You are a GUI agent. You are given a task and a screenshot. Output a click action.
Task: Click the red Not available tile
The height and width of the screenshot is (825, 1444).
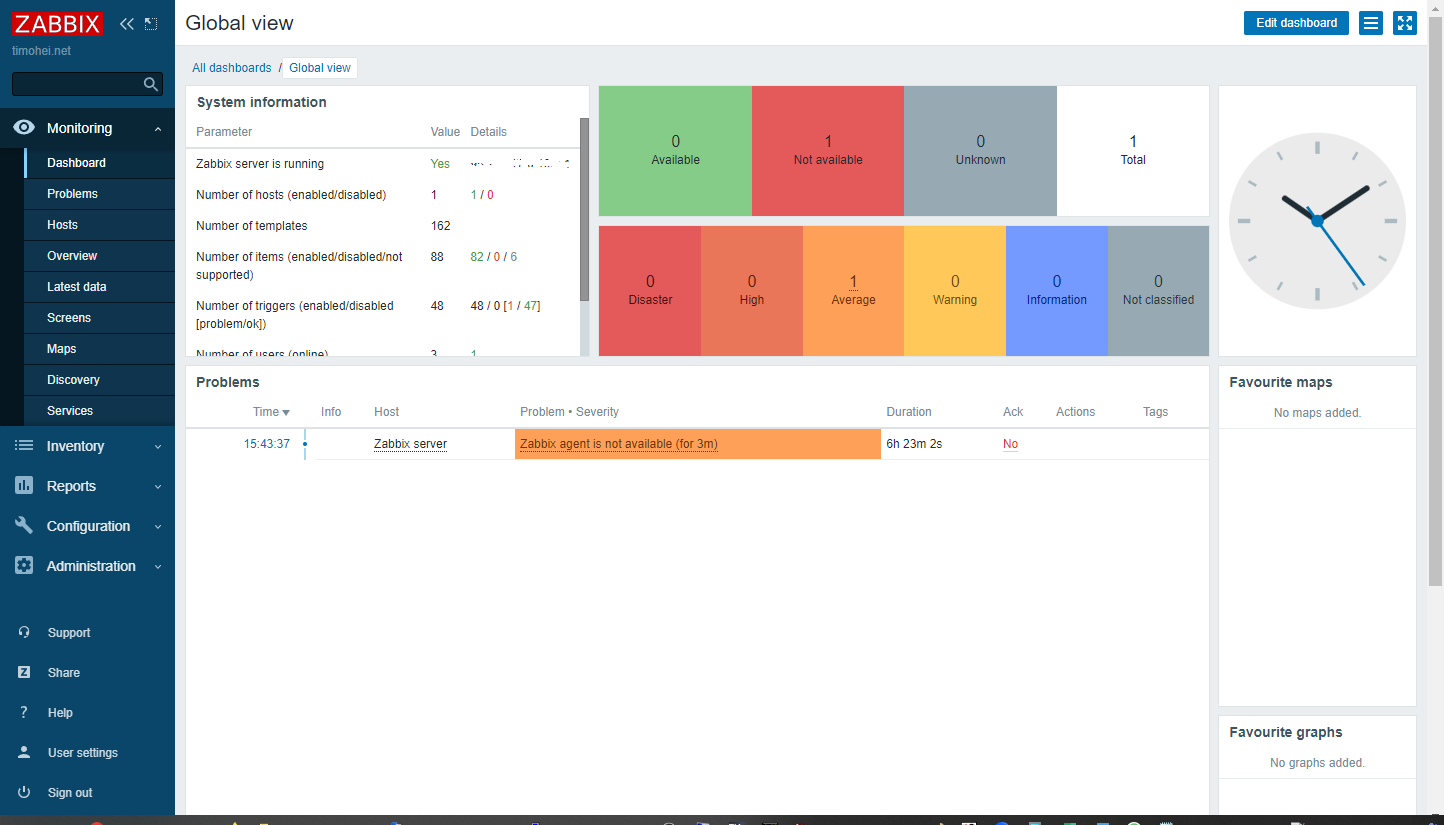tap(828, 151)
